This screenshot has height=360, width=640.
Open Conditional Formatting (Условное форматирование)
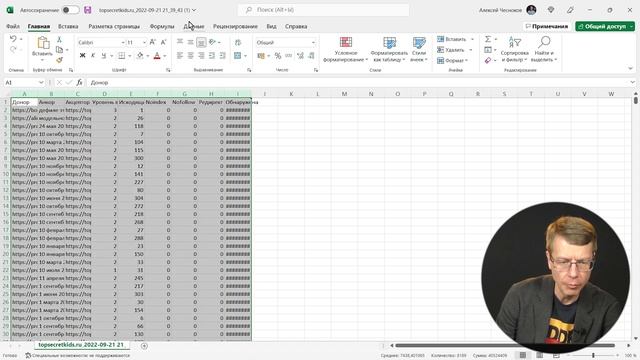[346, 49]
